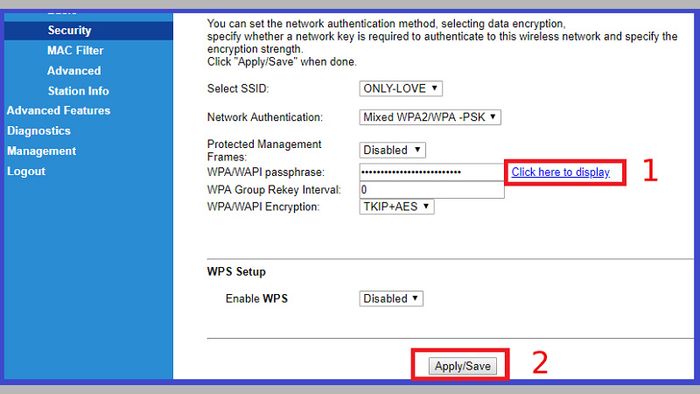
Task: Open the WPA/WAPI Encryption dropdown
Action: pos(396,207)
